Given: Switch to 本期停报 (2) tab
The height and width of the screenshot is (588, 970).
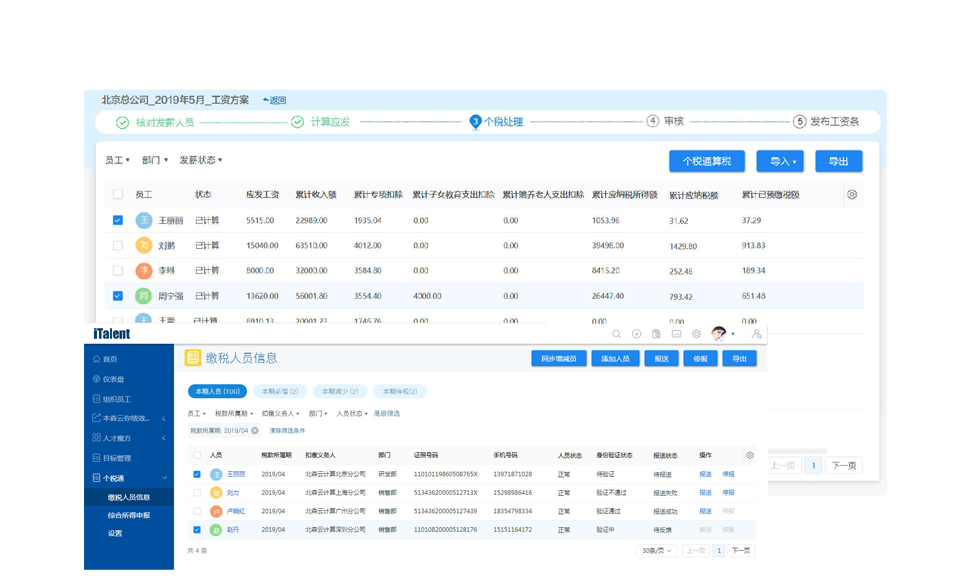Looking at the screenshot, I should [x=400, y=391].
